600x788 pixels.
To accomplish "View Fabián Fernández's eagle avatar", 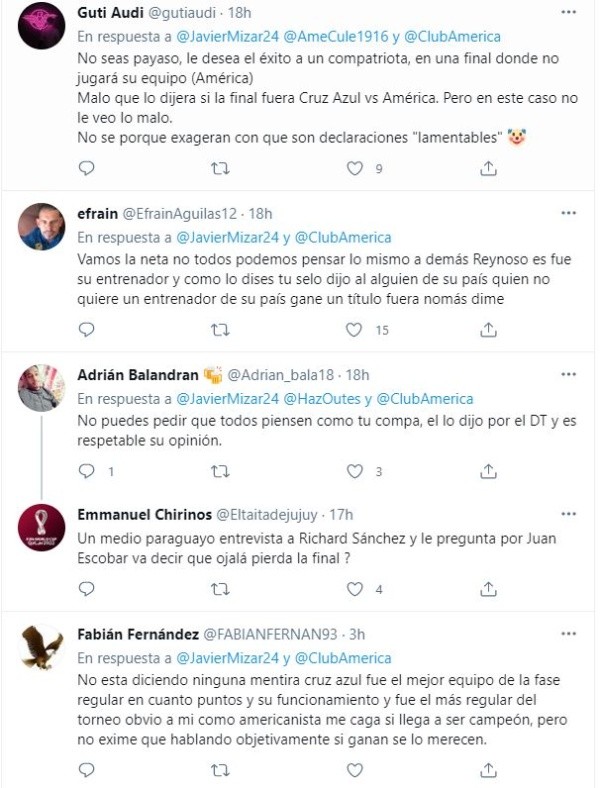I will click(x=42, y=648).
